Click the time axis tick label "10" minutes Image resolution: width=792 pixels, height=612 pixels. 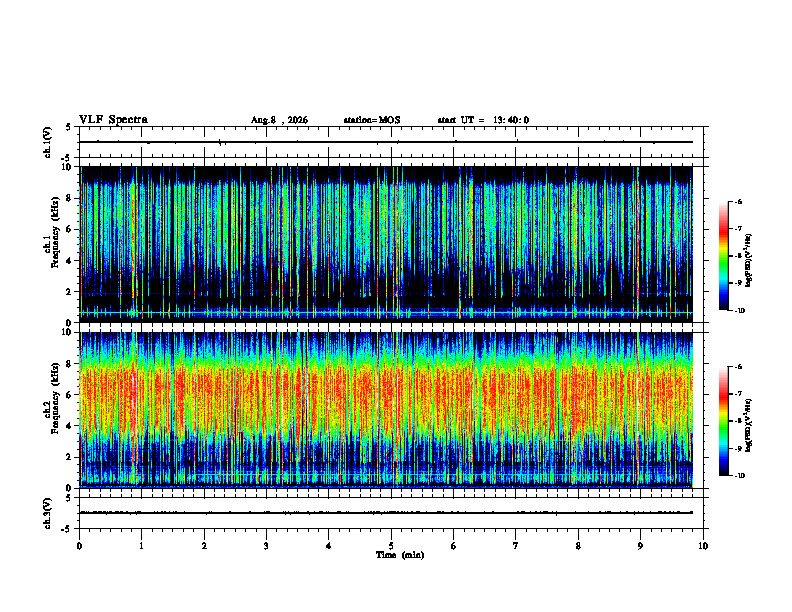[703, 546]
